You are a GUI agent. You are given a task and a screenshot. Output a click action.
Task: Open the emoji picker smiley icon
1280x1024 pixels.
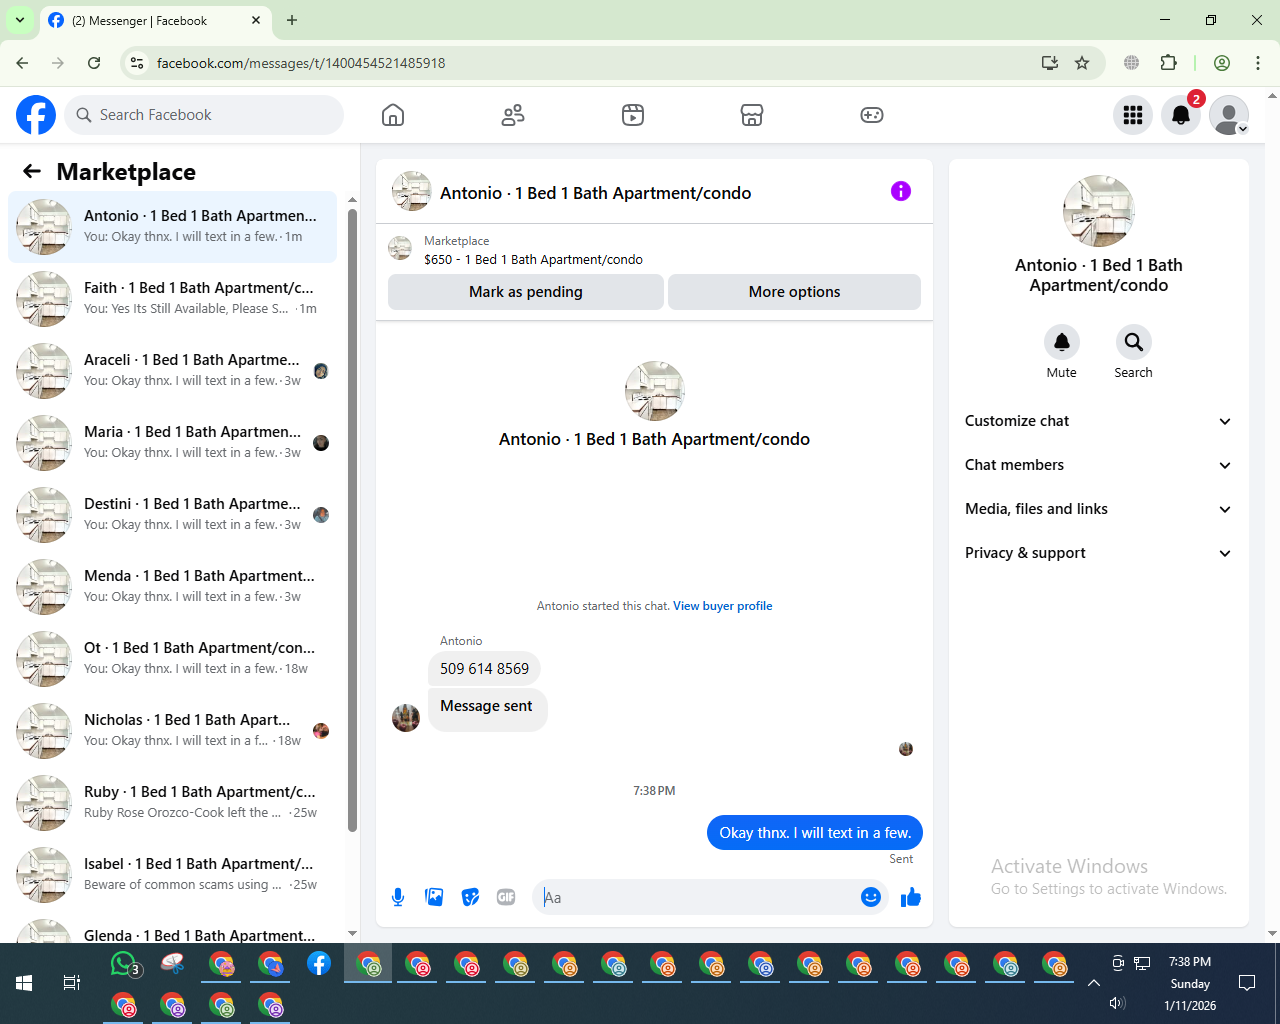click(871, 897)
